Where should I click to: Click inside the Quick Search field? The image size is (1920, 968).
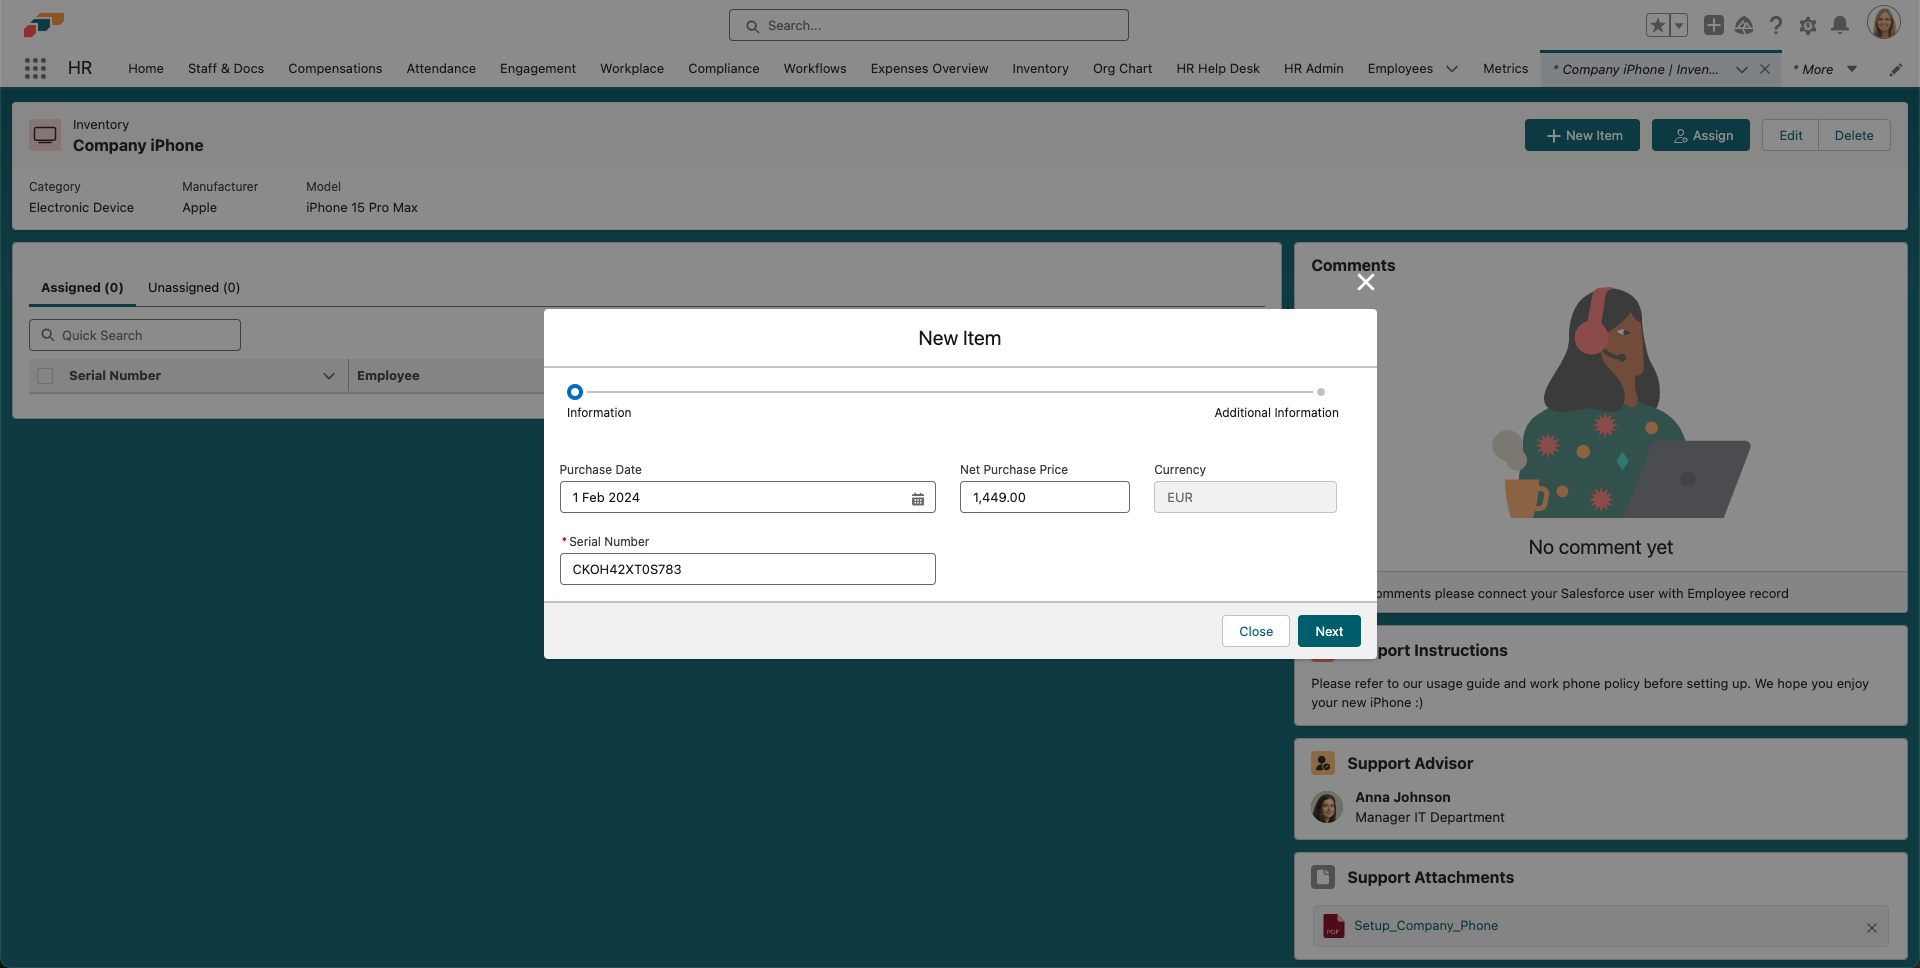[134, 334]
